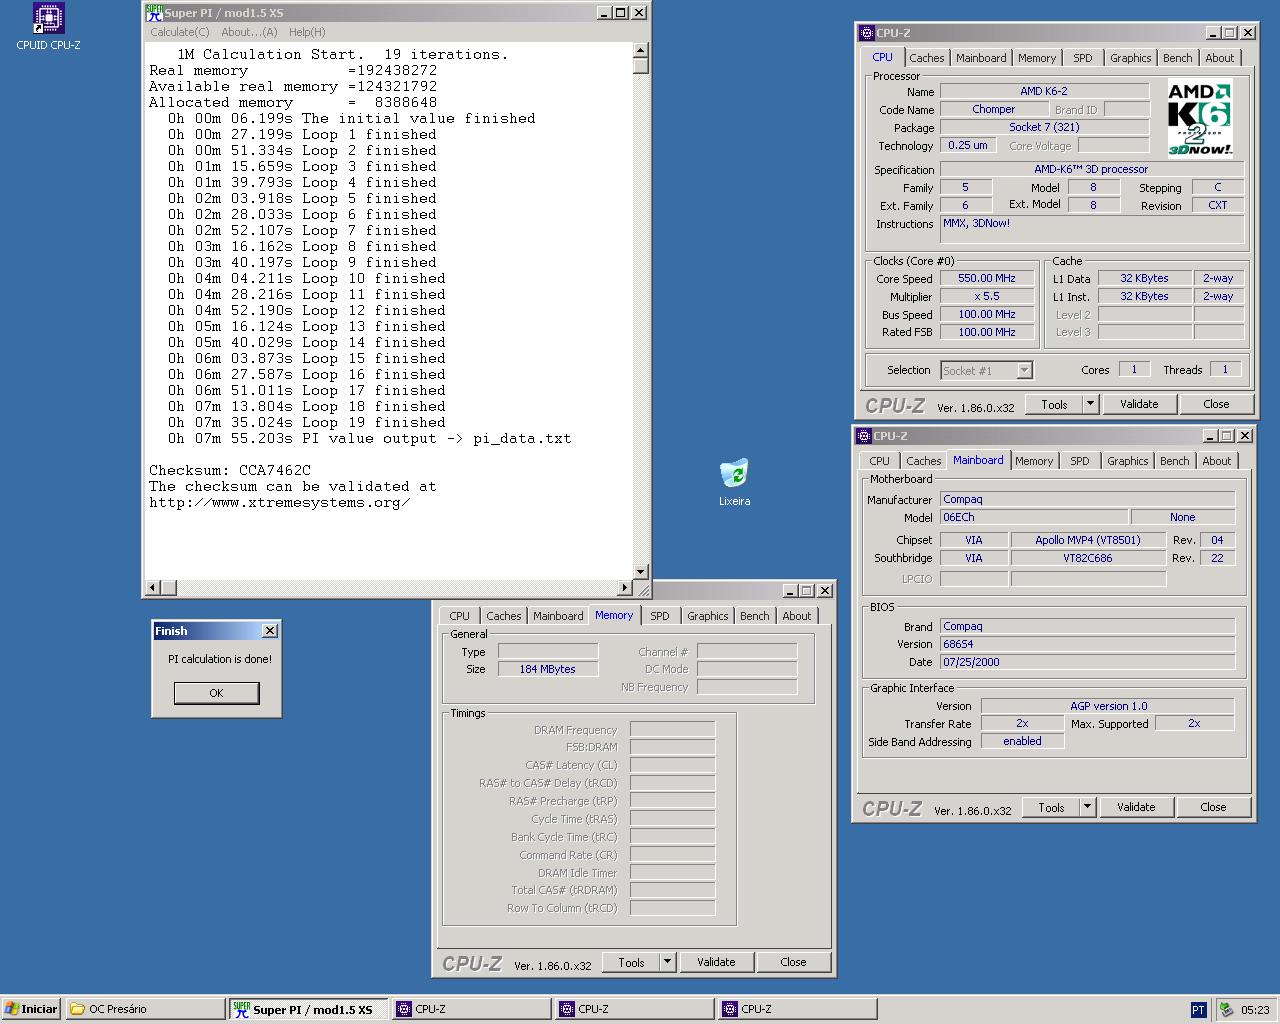Activate Super PI / mod1.5 XS taskbar button
Image resolution: width=1280 pixels, height=1024 pixels.
point(310,1009)
